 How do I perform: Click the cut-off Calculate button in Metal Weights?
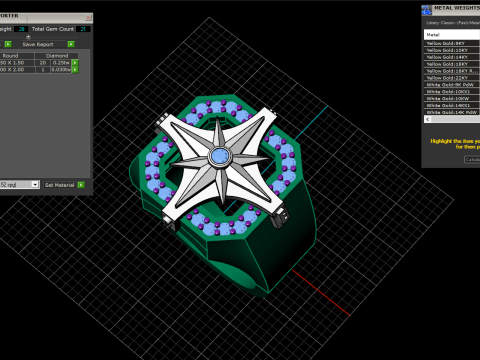coord(472,160)
